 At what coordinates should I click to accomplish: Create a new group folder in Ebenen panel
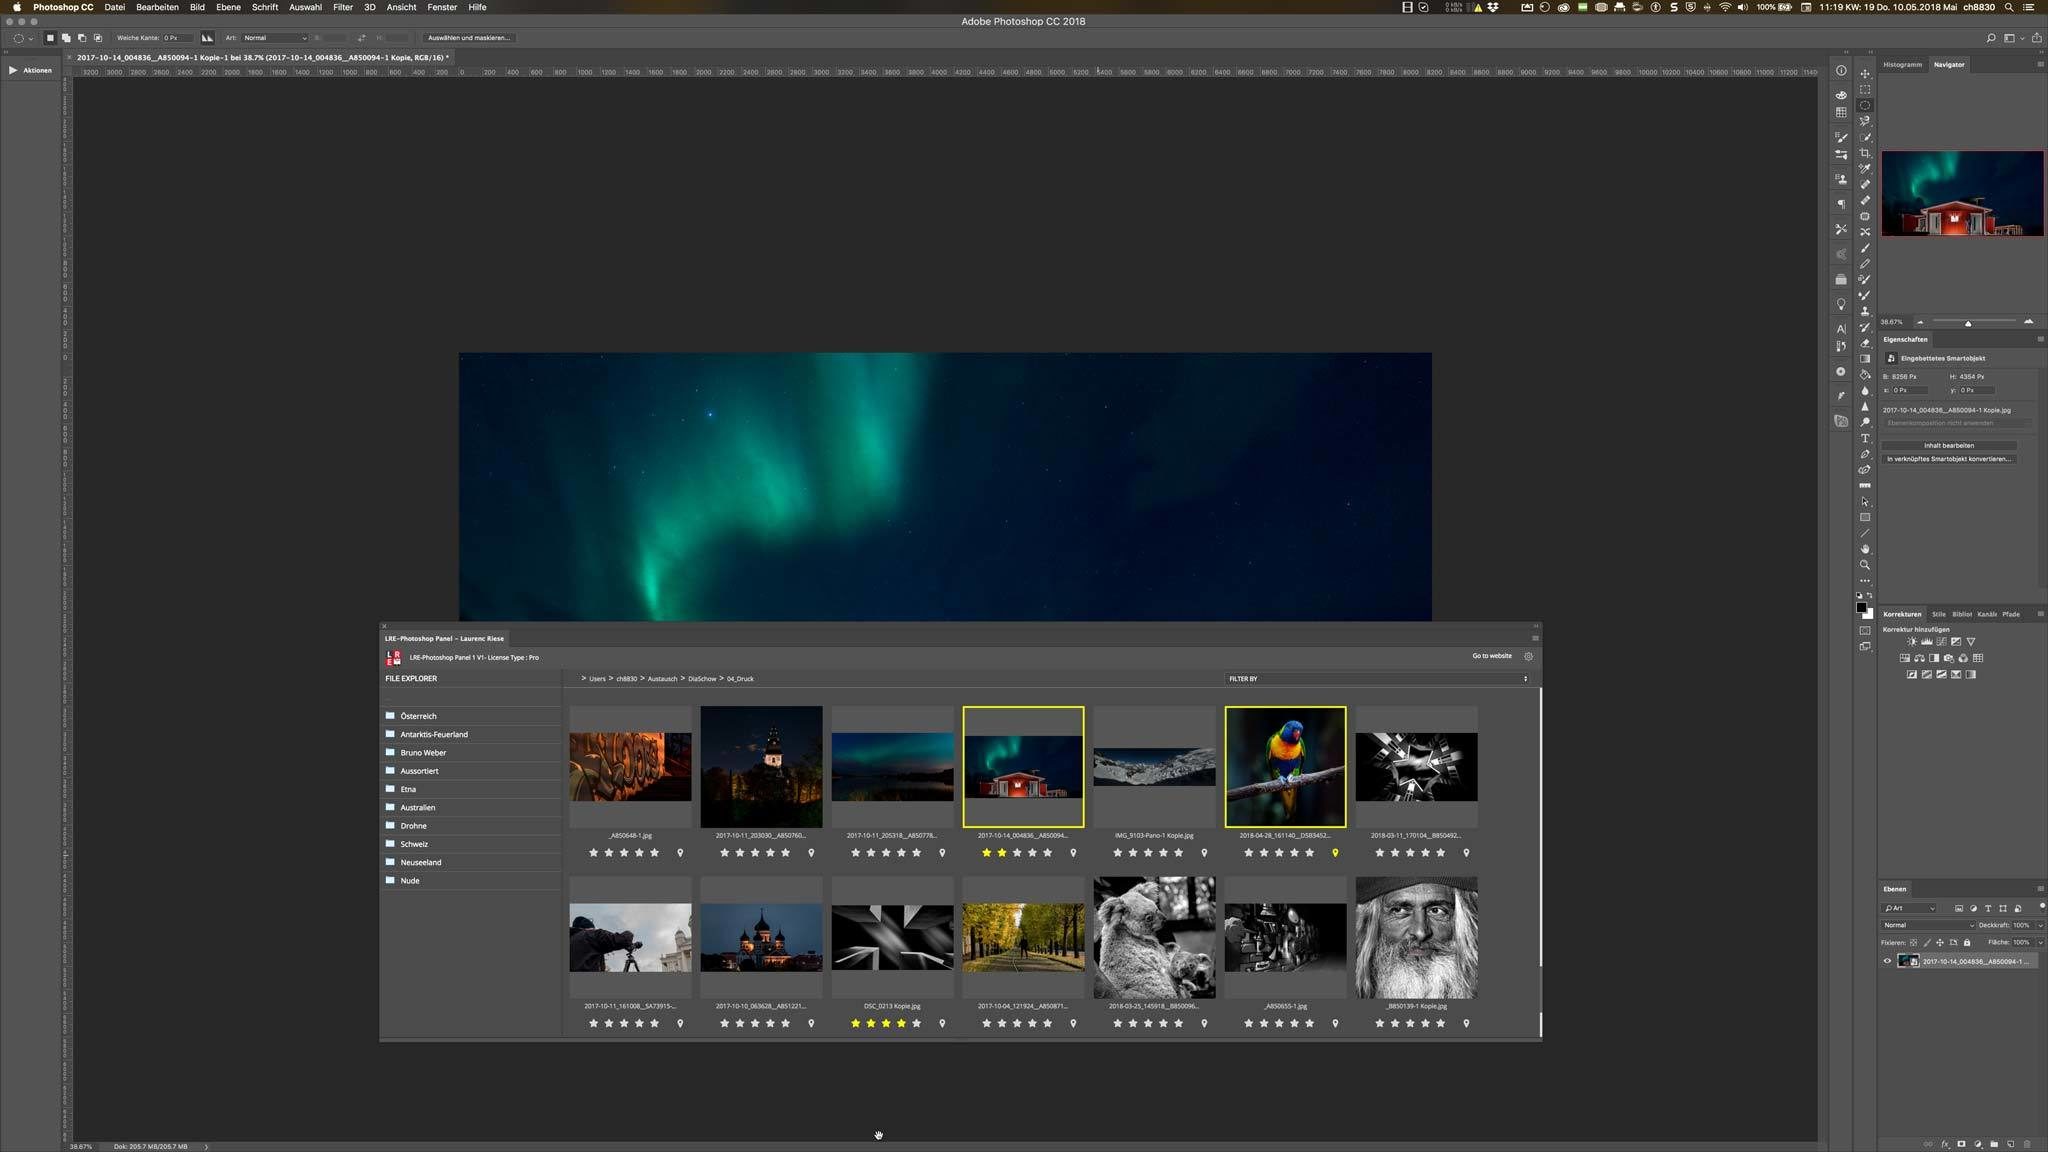click(1994, 1144)
